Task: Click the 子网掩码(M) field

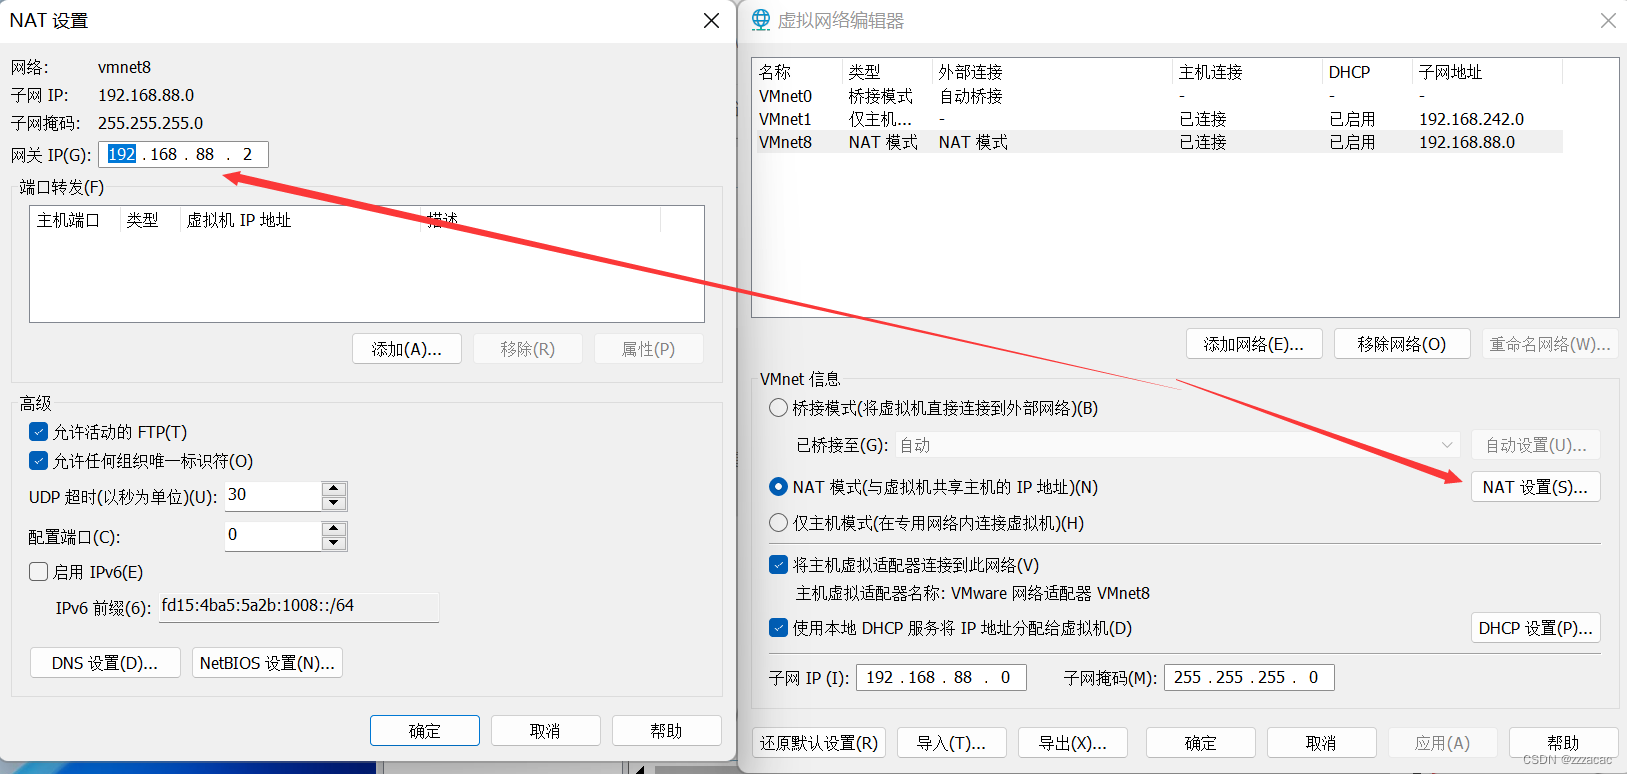Action: click(1249, 677)
